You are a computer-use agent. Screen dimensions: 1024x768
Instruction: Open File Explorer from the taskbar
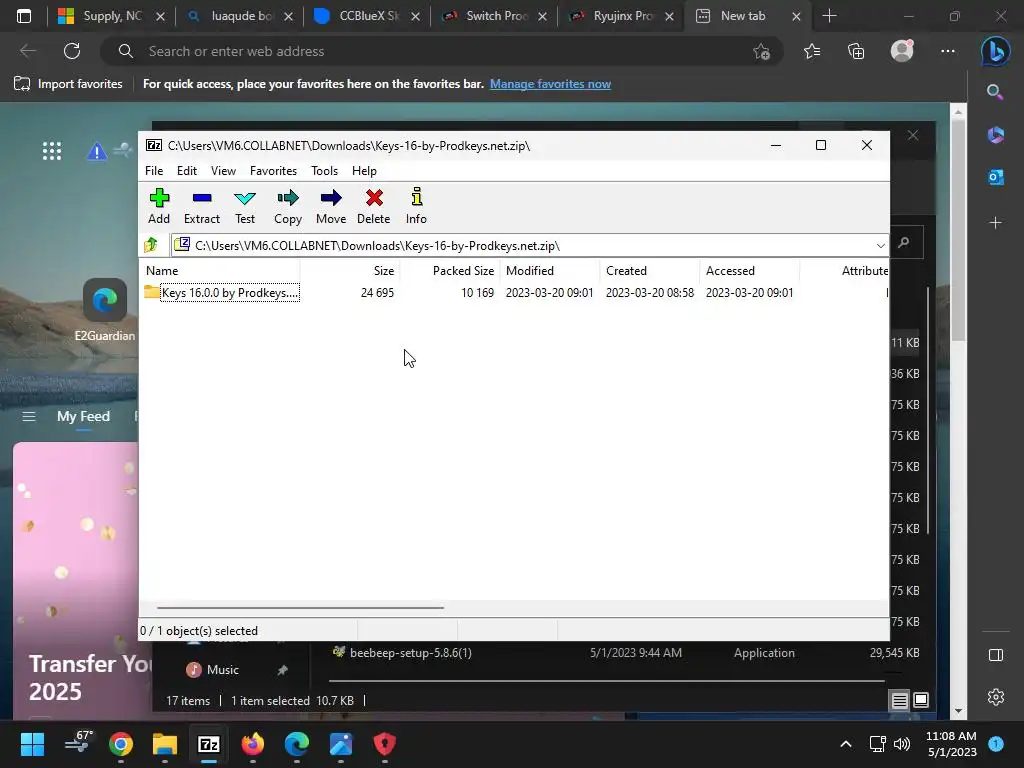(165, 744)
